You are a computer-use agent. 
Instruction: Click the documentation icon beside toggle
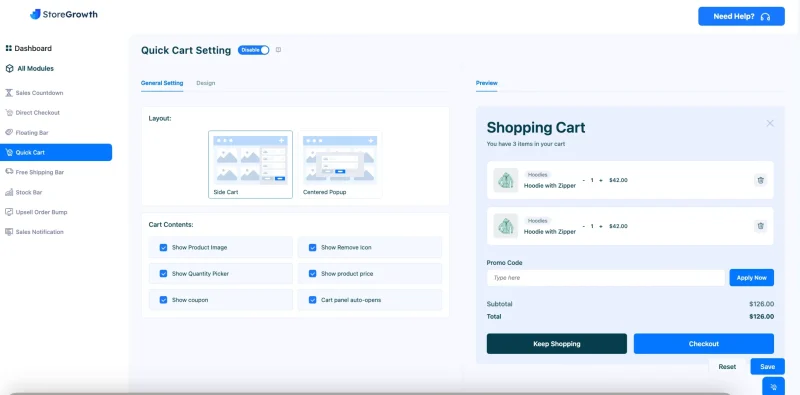point(278,50)
